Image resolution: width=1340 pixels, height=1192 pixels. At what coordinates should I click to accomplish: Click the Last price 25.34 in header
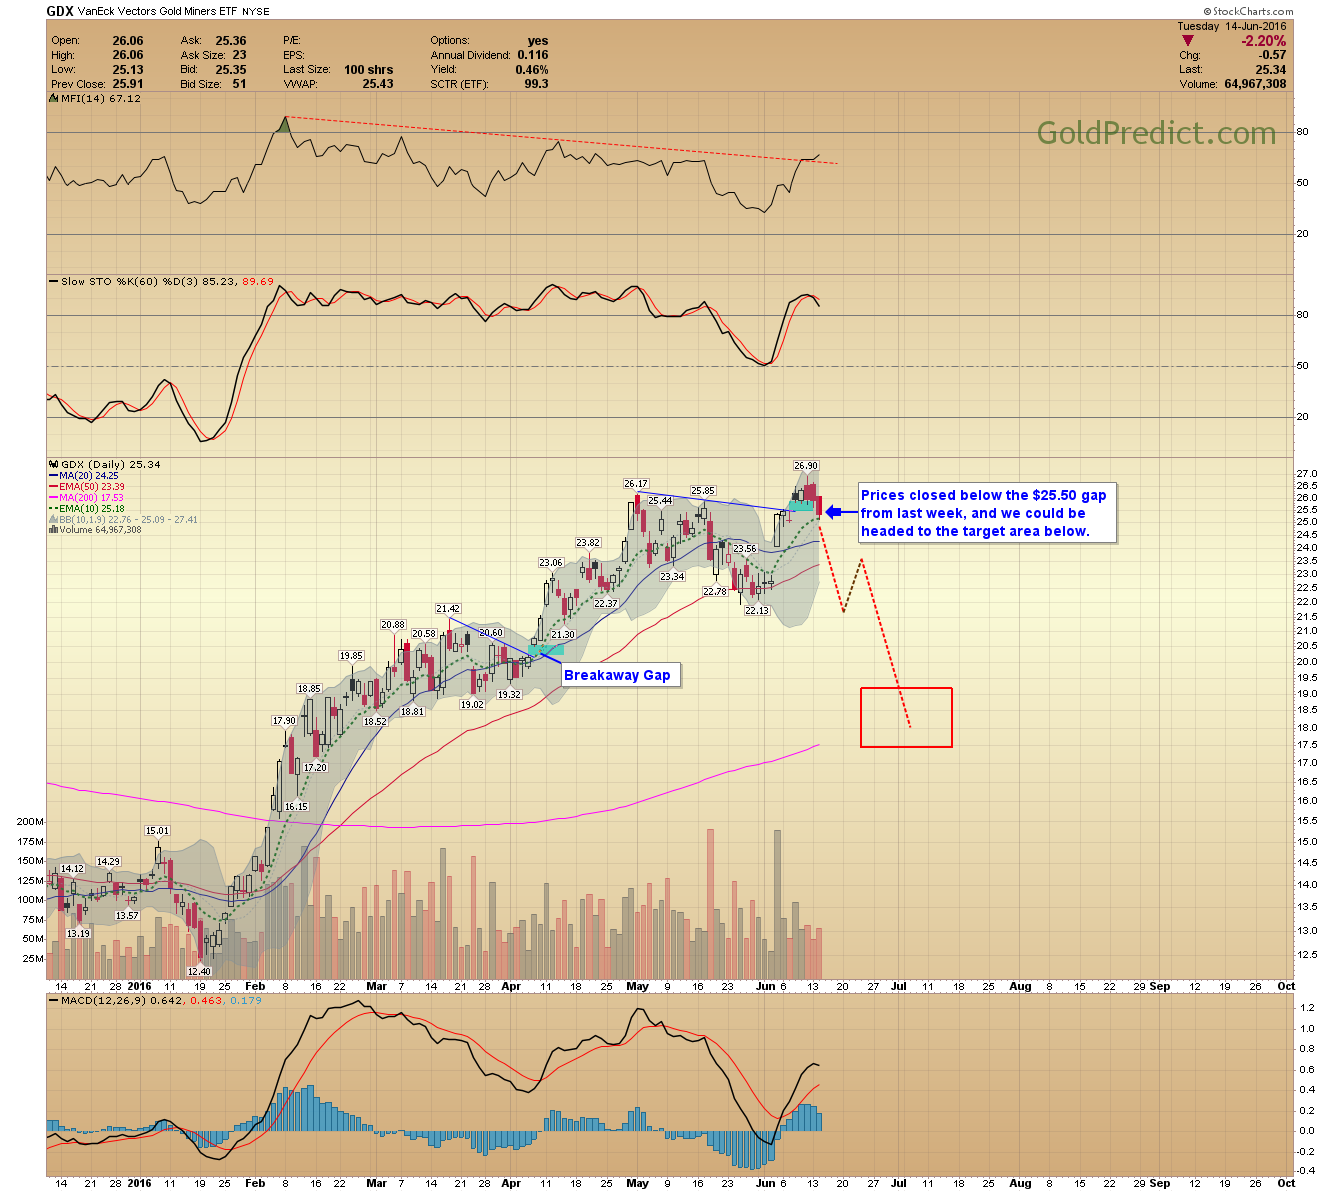[x=1271, y=70]
